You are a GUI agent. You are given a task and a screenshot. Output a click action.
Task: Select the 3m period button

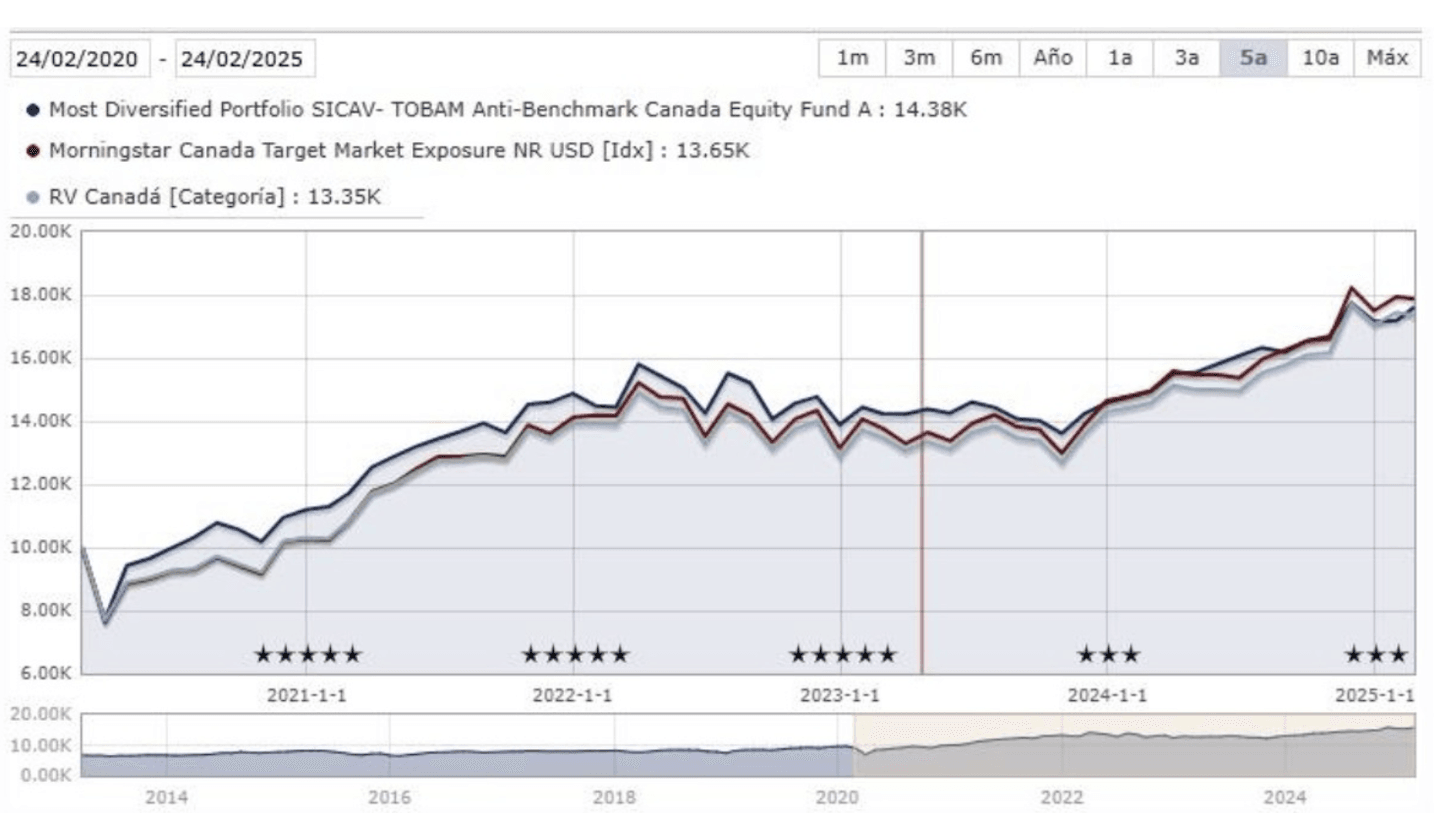click(917, 57)
